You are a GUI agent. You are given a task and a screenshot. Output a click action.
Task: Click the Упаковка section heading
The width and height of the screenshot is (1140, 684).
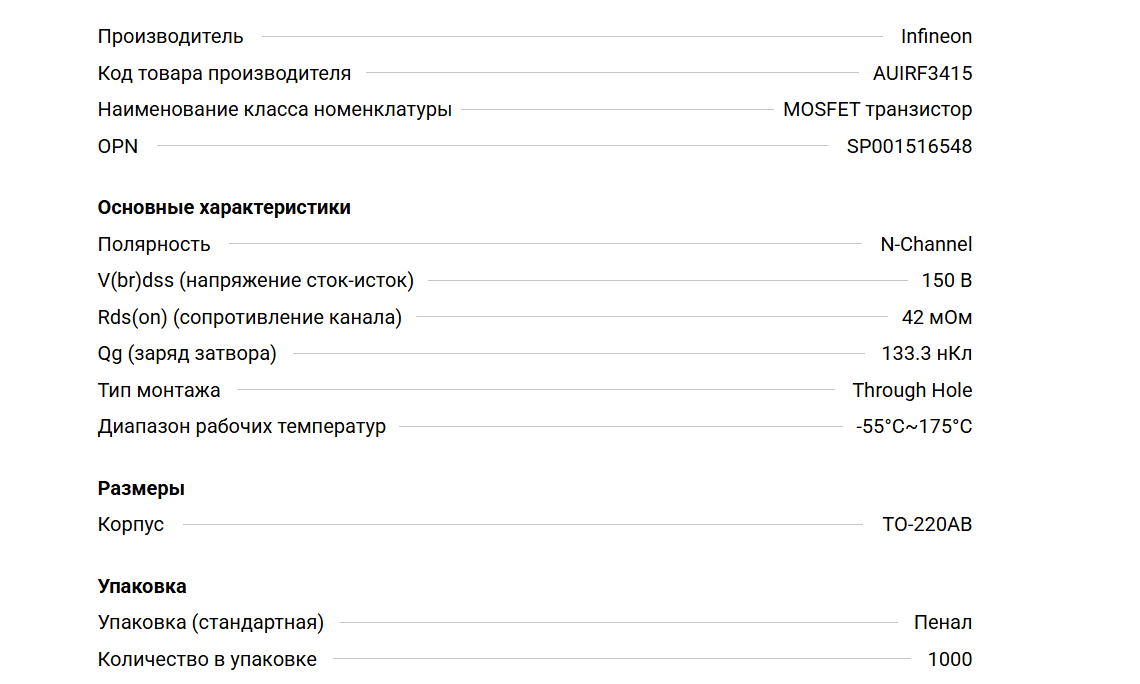(142, 587)
